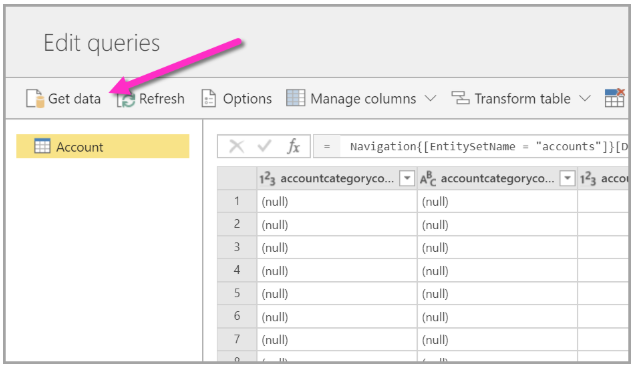The width and height of the screenshot is (633, 368).
Task: Click the equals sign in formula bar
Action: [x=327, y=146]
